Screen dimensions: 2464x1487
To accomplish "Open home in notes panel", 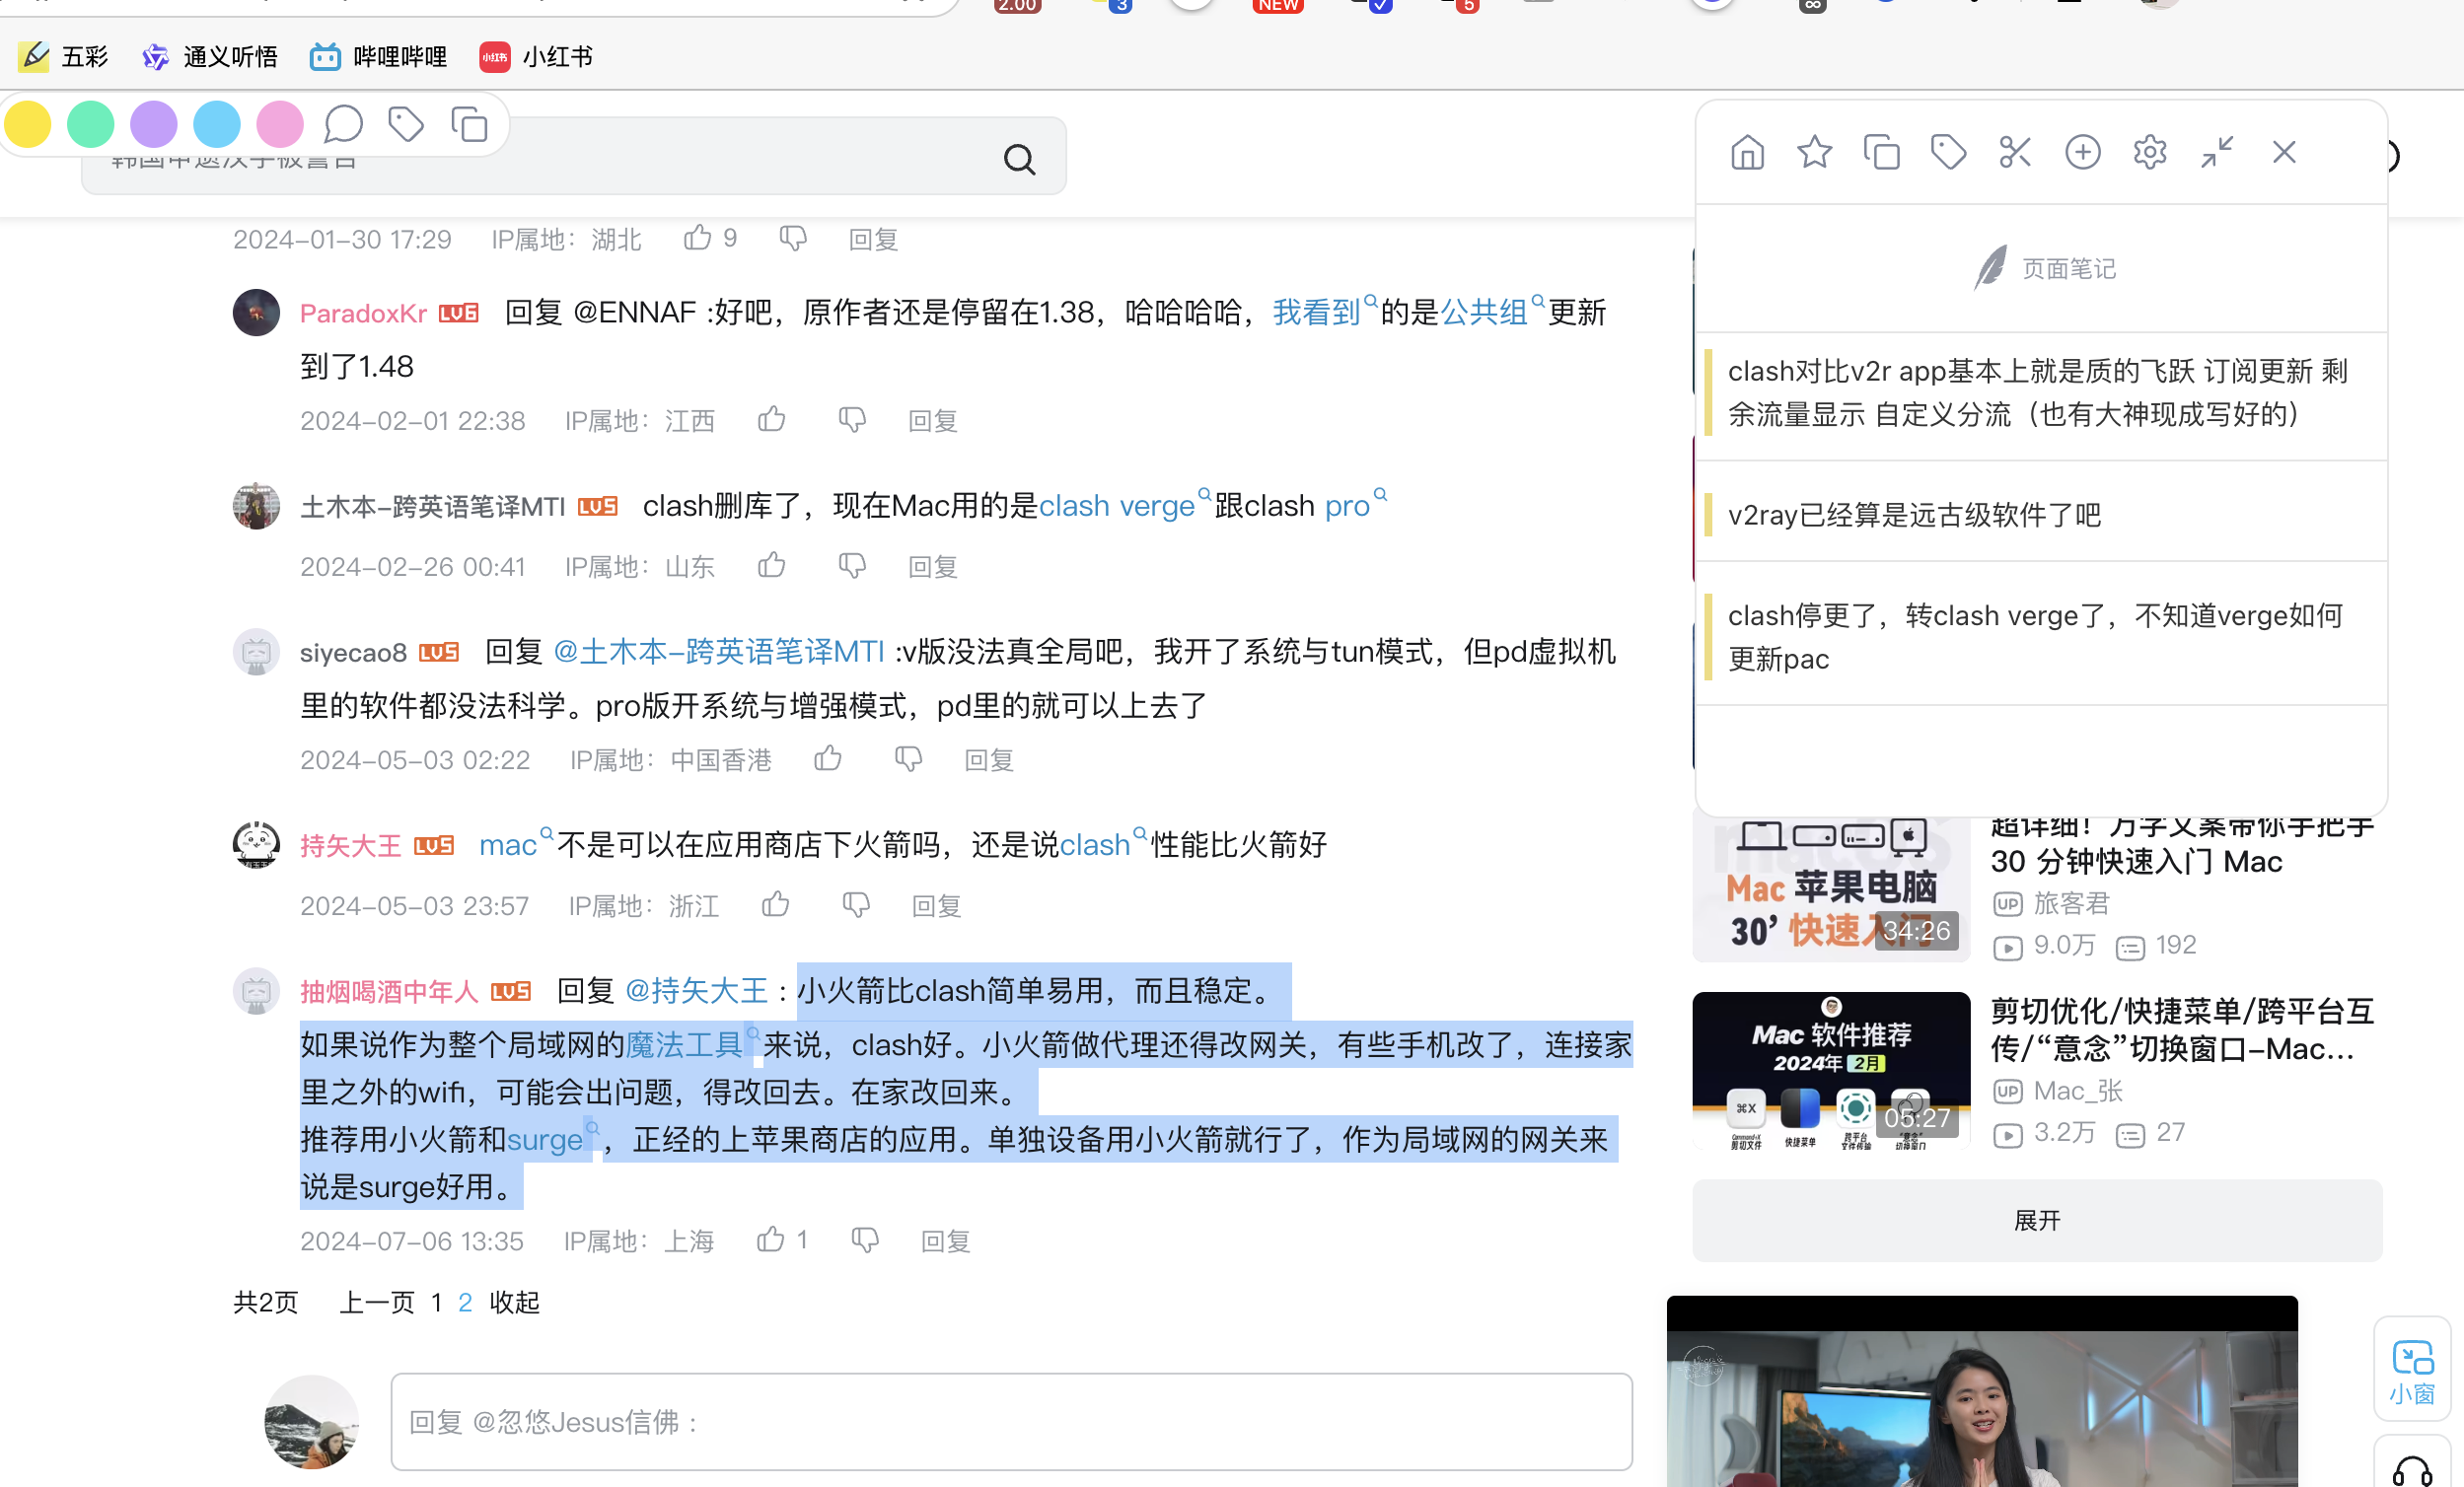I will (x=1747, y=153).
